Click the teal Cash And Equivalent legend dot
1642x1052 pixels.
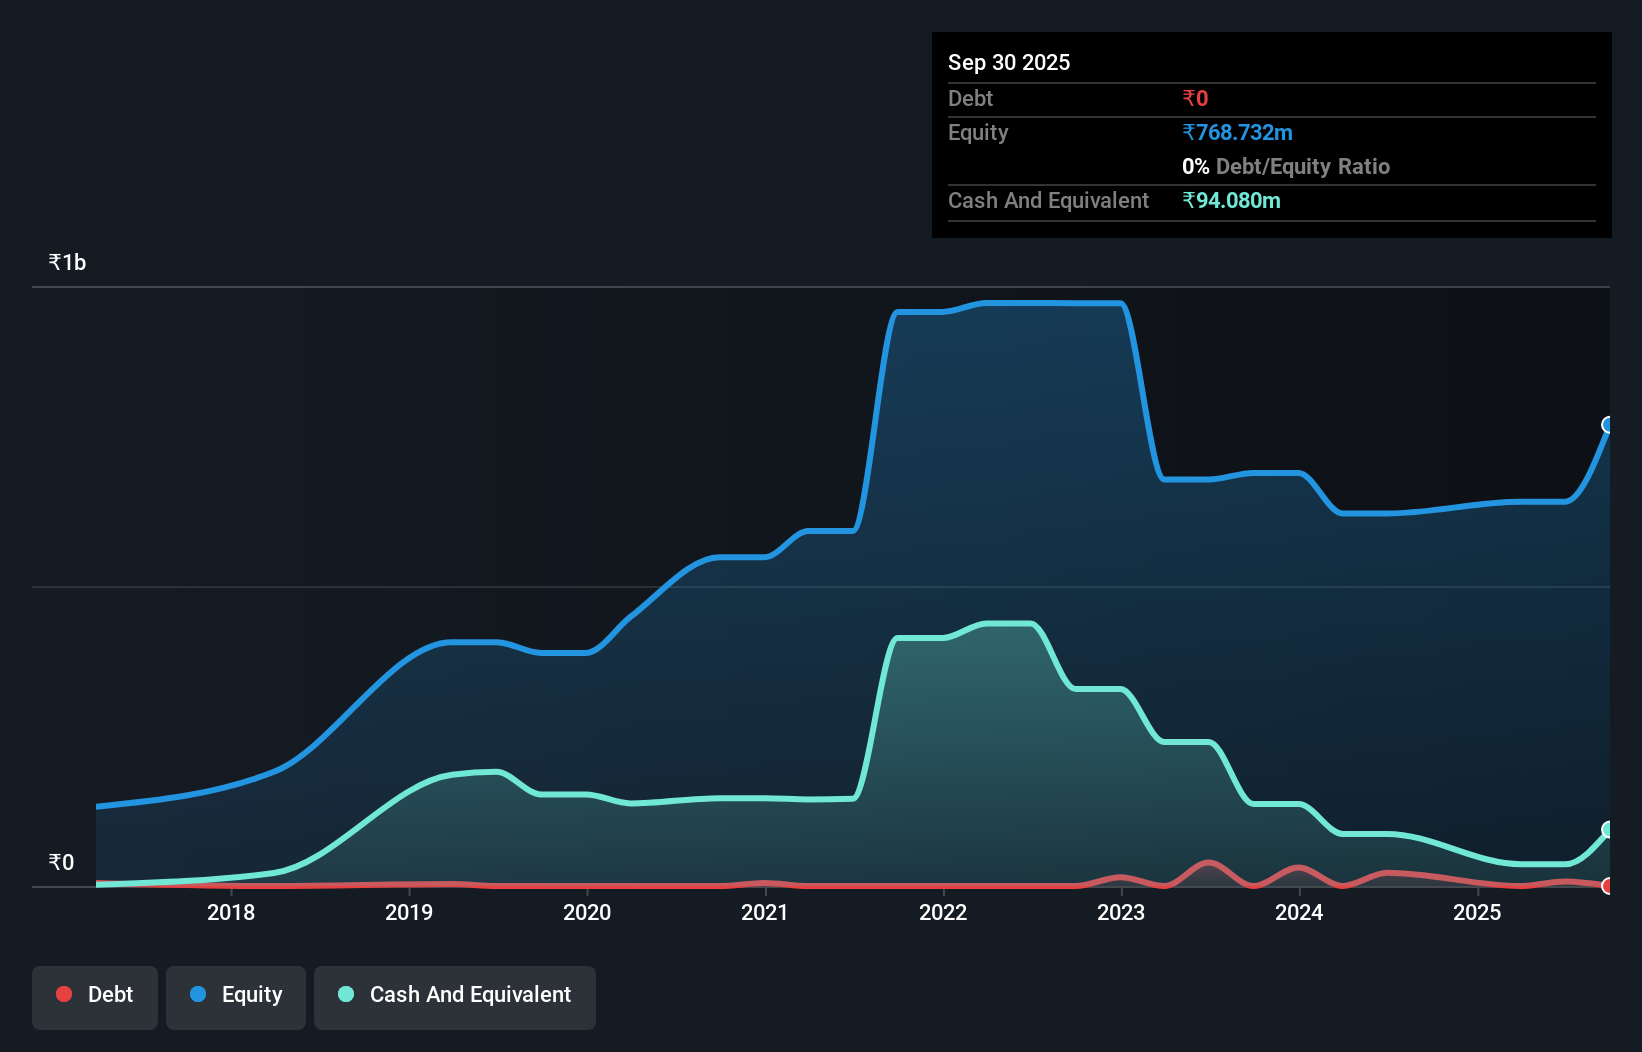[345, 994]
